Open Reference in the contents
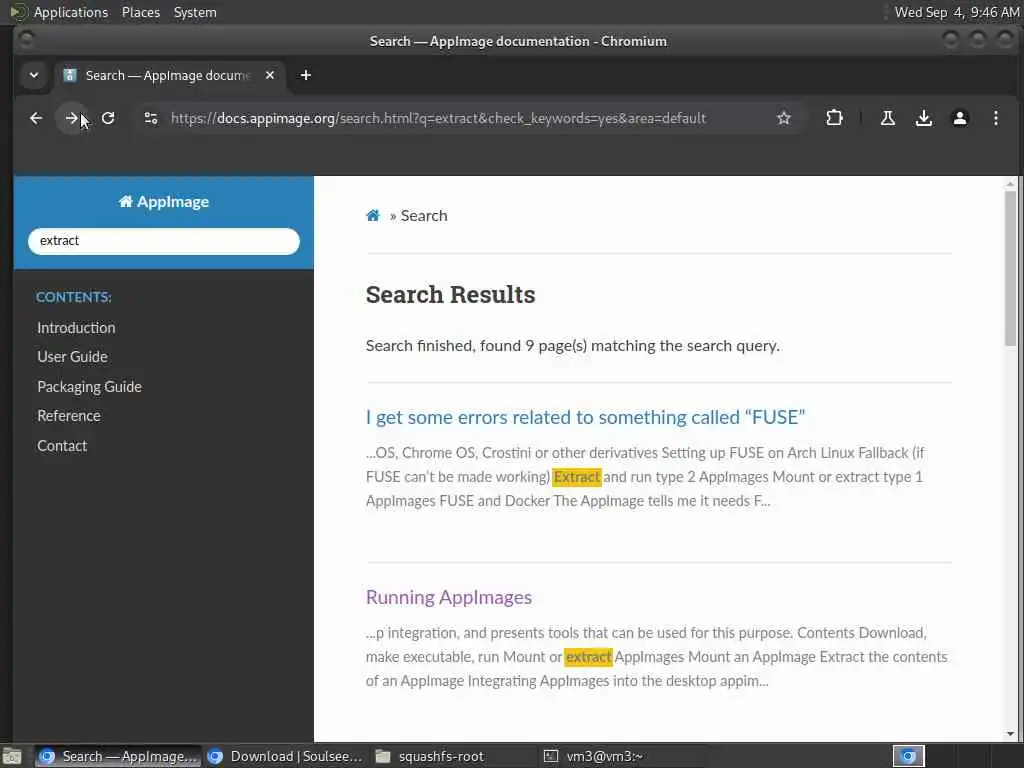The image size is (1024, 768). [x=69, y=416]
